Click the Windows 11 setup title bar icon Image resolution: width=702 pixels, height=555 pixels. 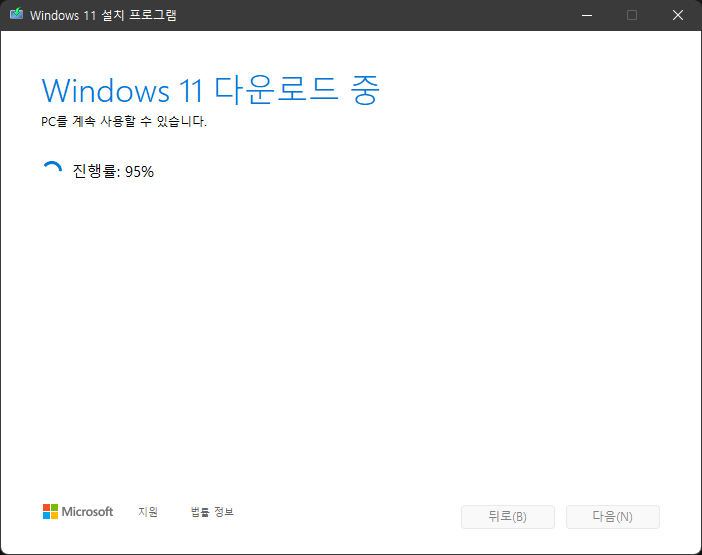click(x=17, y=14)
